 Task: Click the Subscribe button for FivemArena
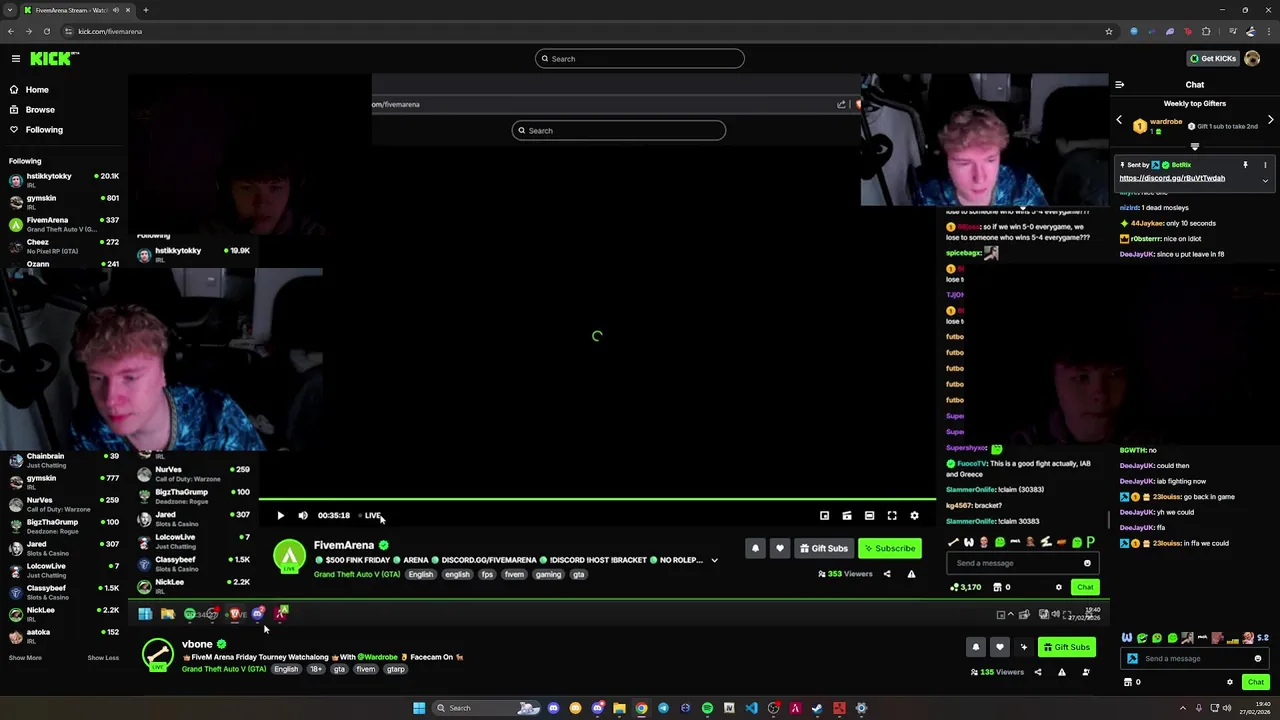pyautogui.click(x=889, y=549)
